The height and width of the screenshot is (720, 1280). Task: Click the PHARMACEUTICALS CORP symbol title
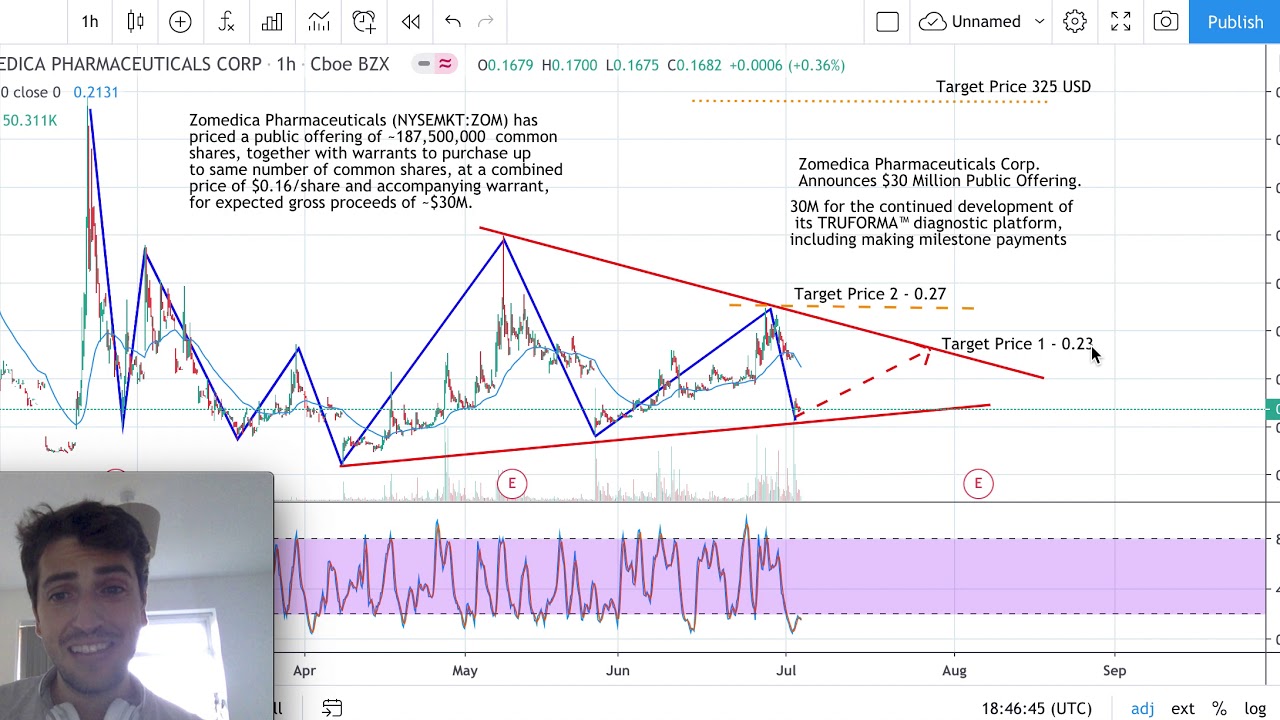(x=131, y=64)
